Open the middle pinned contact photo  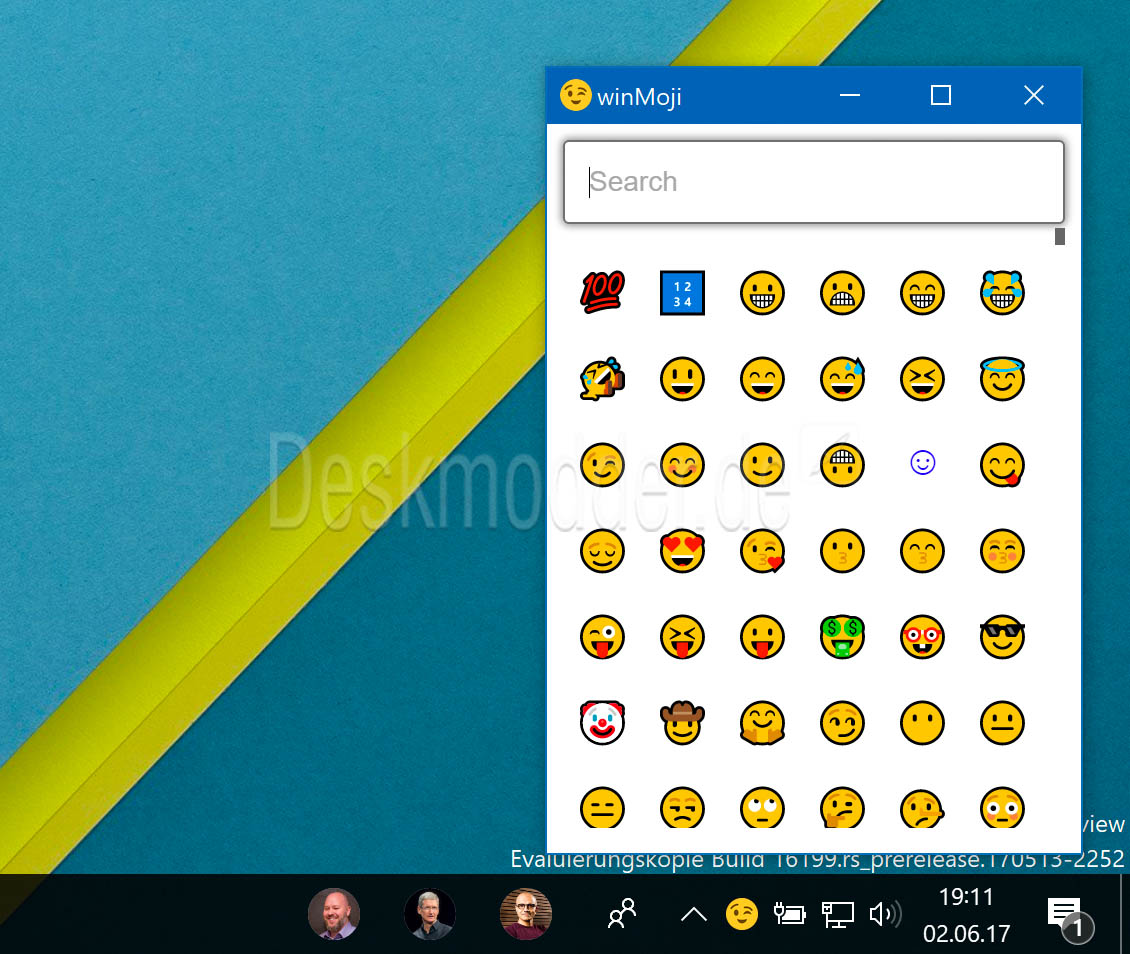click(430, 914)
